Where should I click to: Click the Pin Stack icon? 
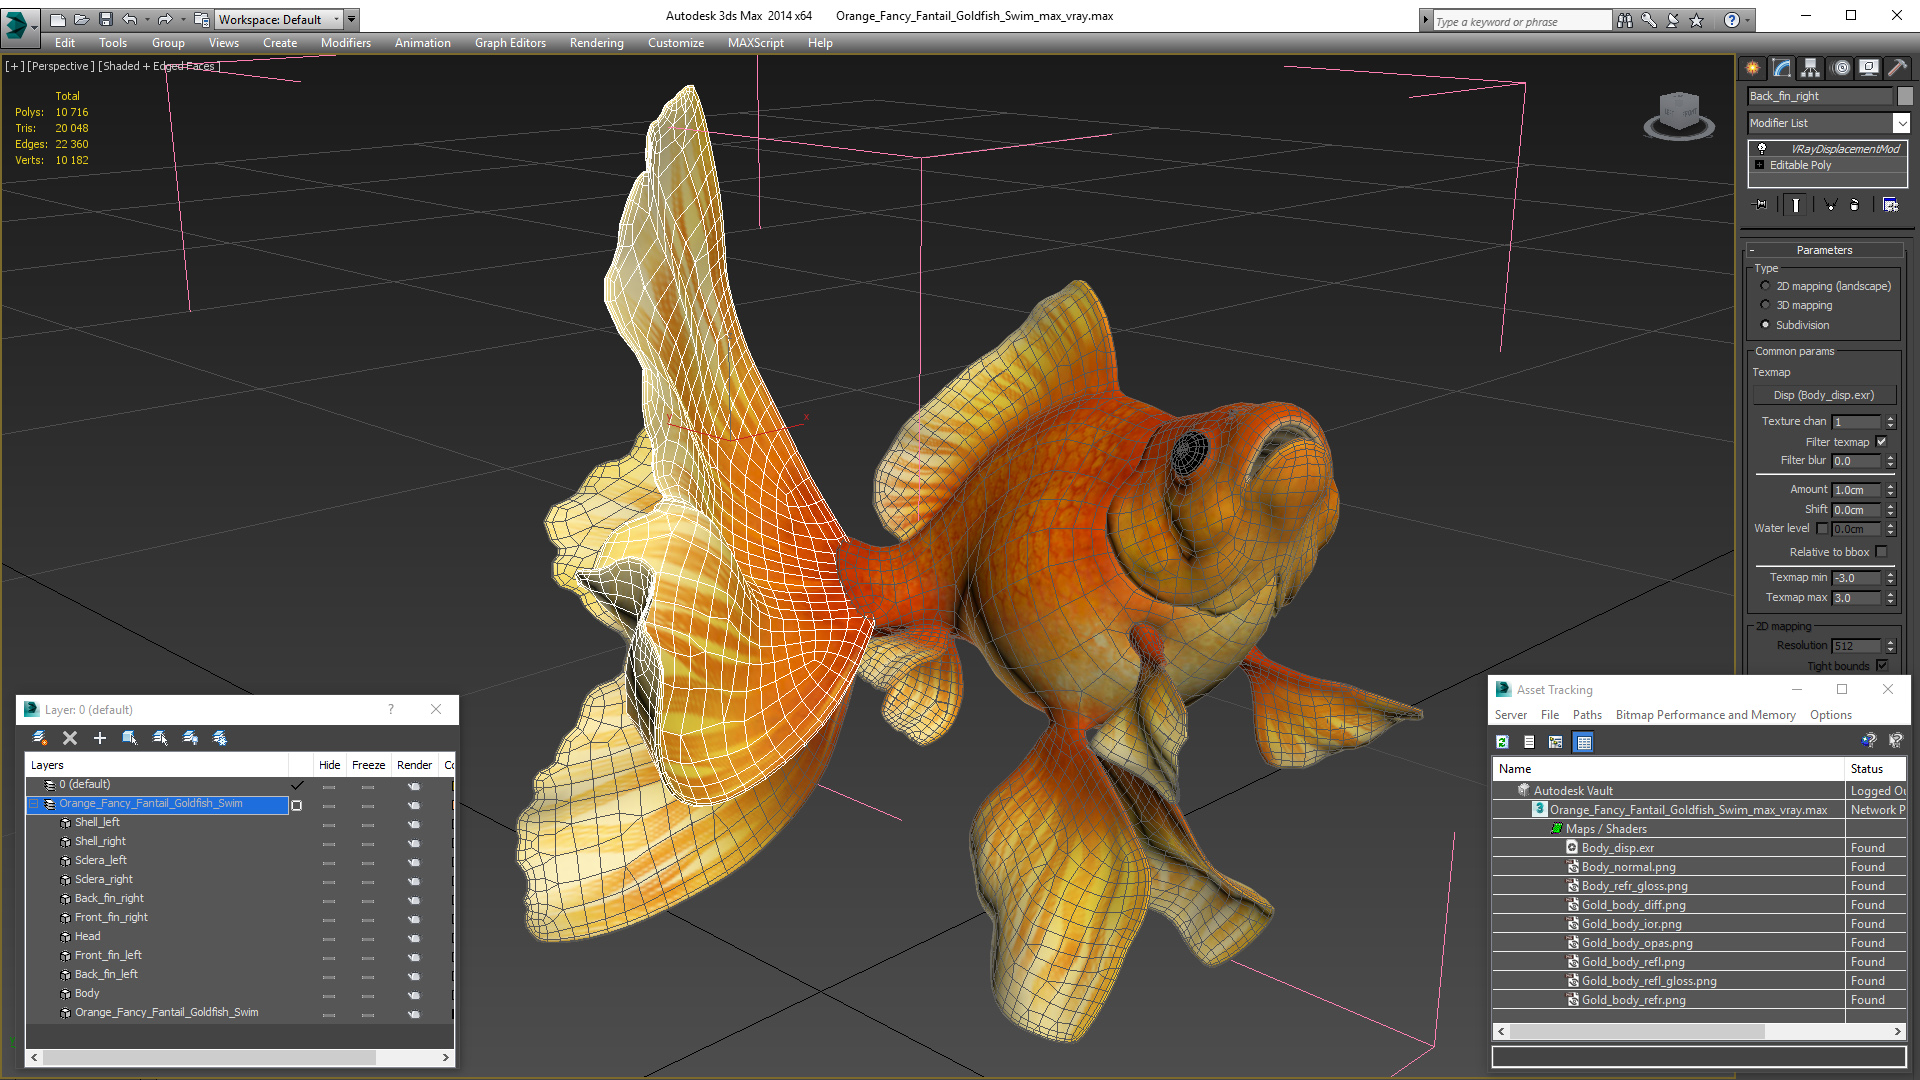tap(1761, 205)
